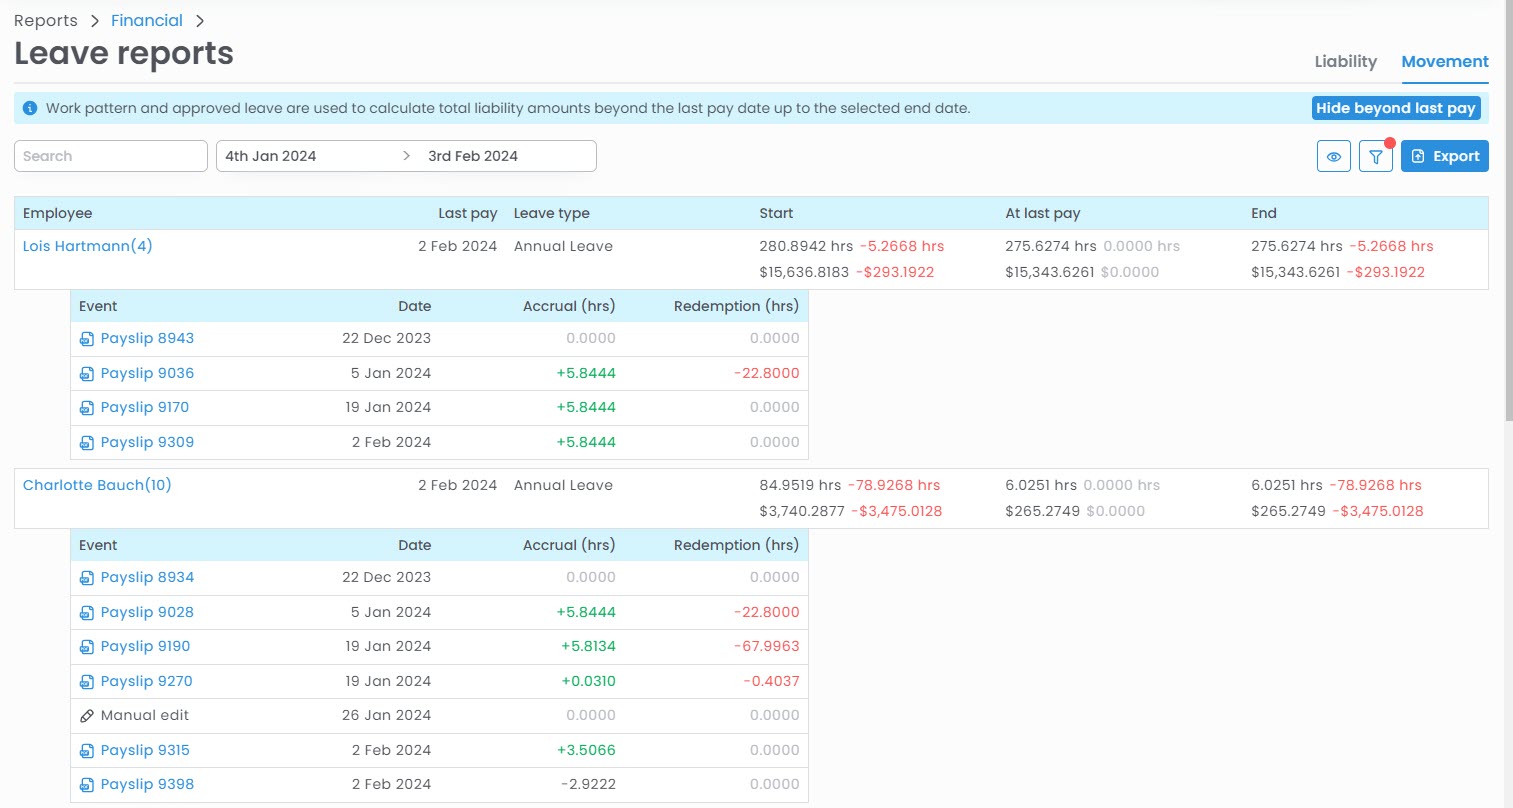Click the payslip icon beside Payslip 9398
1513x808 pixels.
(87, 785)
